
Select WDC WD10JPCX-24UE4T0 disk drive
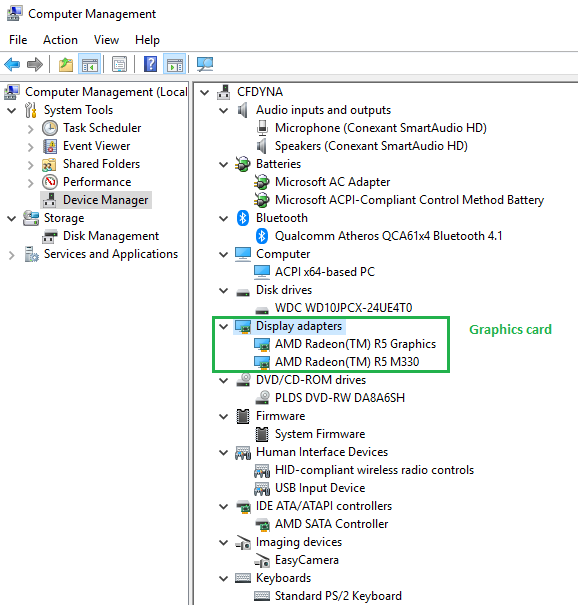[343, 308]
